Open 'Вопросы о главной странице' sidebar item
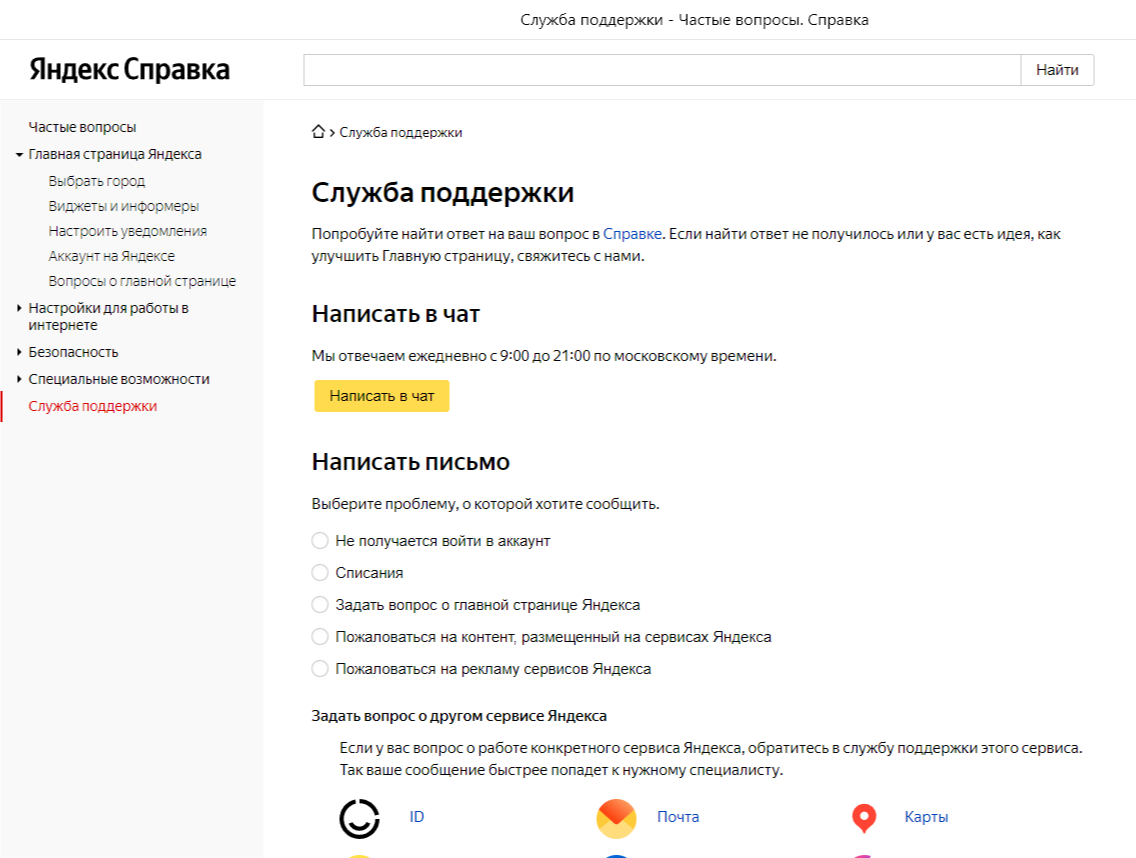1136x858 pixels. click(142, 281)
